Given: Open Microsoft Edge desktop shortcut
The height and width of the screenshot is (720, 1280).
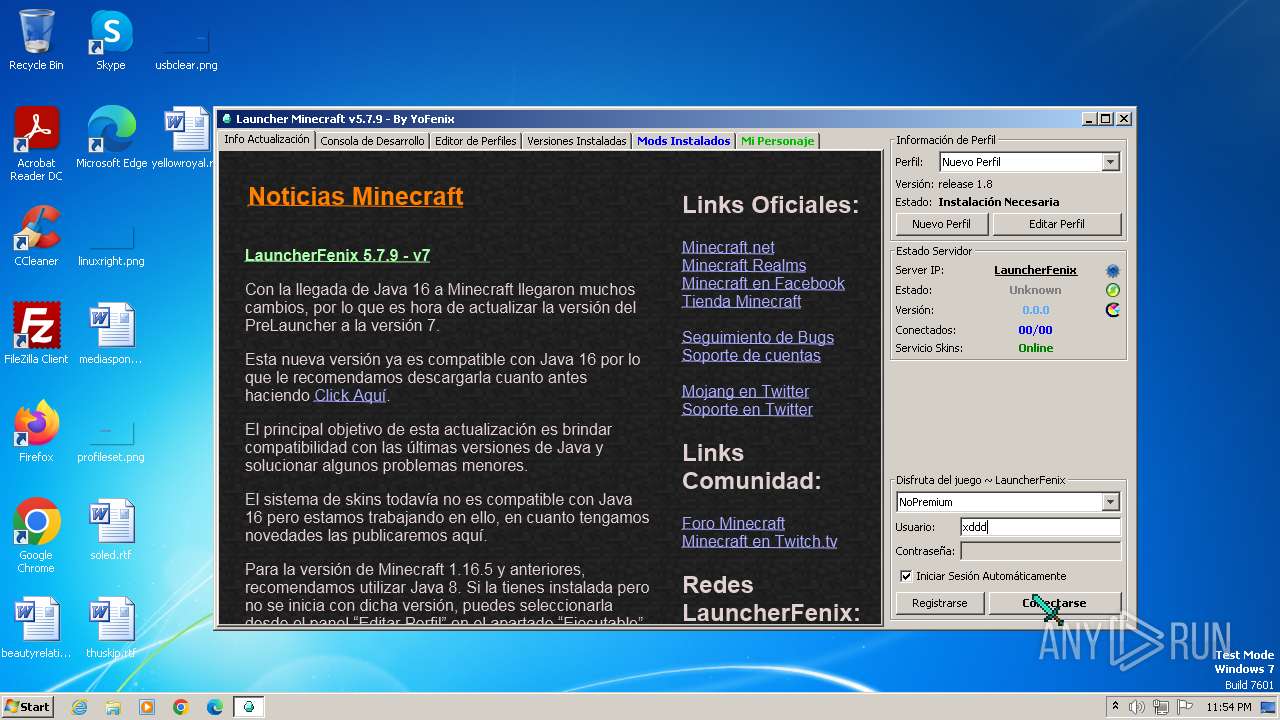Looking at the screenshot, I should (111, 138).
